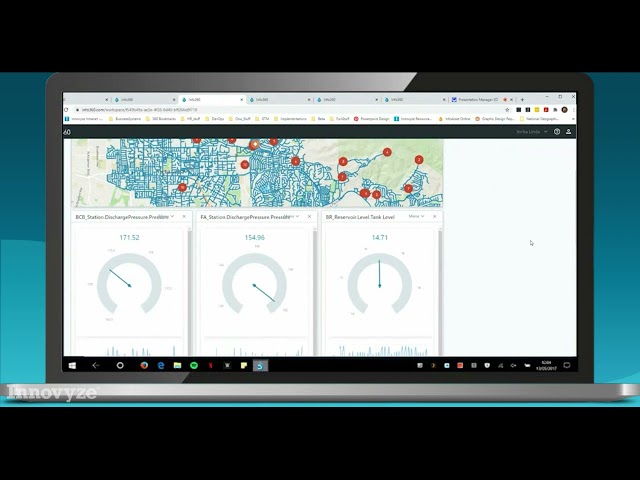
Task: Open the Graphic Design bookmark
Action: [495, 119]
